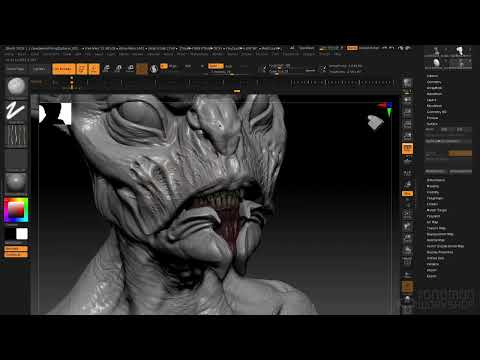Open the material sphere selector

16,183
